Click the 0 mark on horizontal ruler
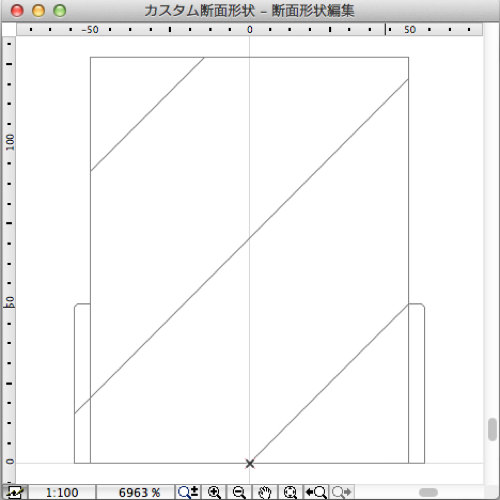Screen dimensions: 500x500 (250, 30)
